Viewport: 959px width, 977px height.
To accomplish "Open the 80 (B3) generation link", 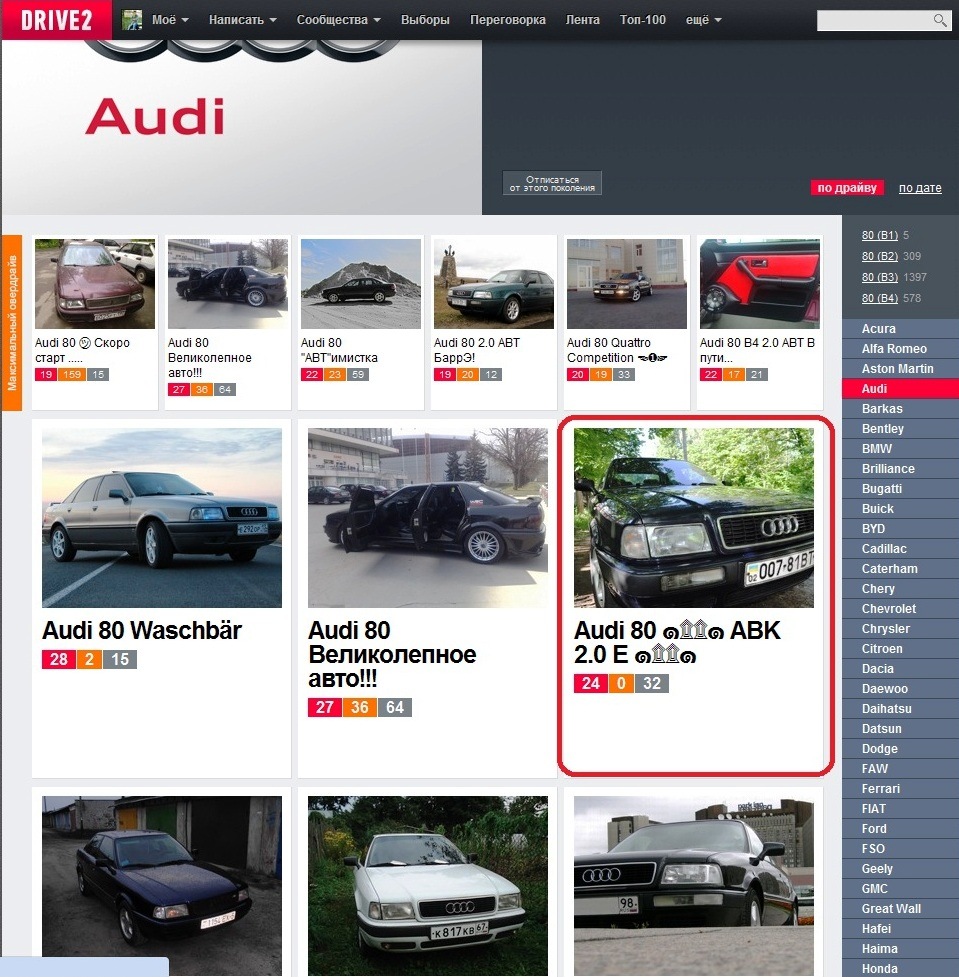I will [879, 277].
